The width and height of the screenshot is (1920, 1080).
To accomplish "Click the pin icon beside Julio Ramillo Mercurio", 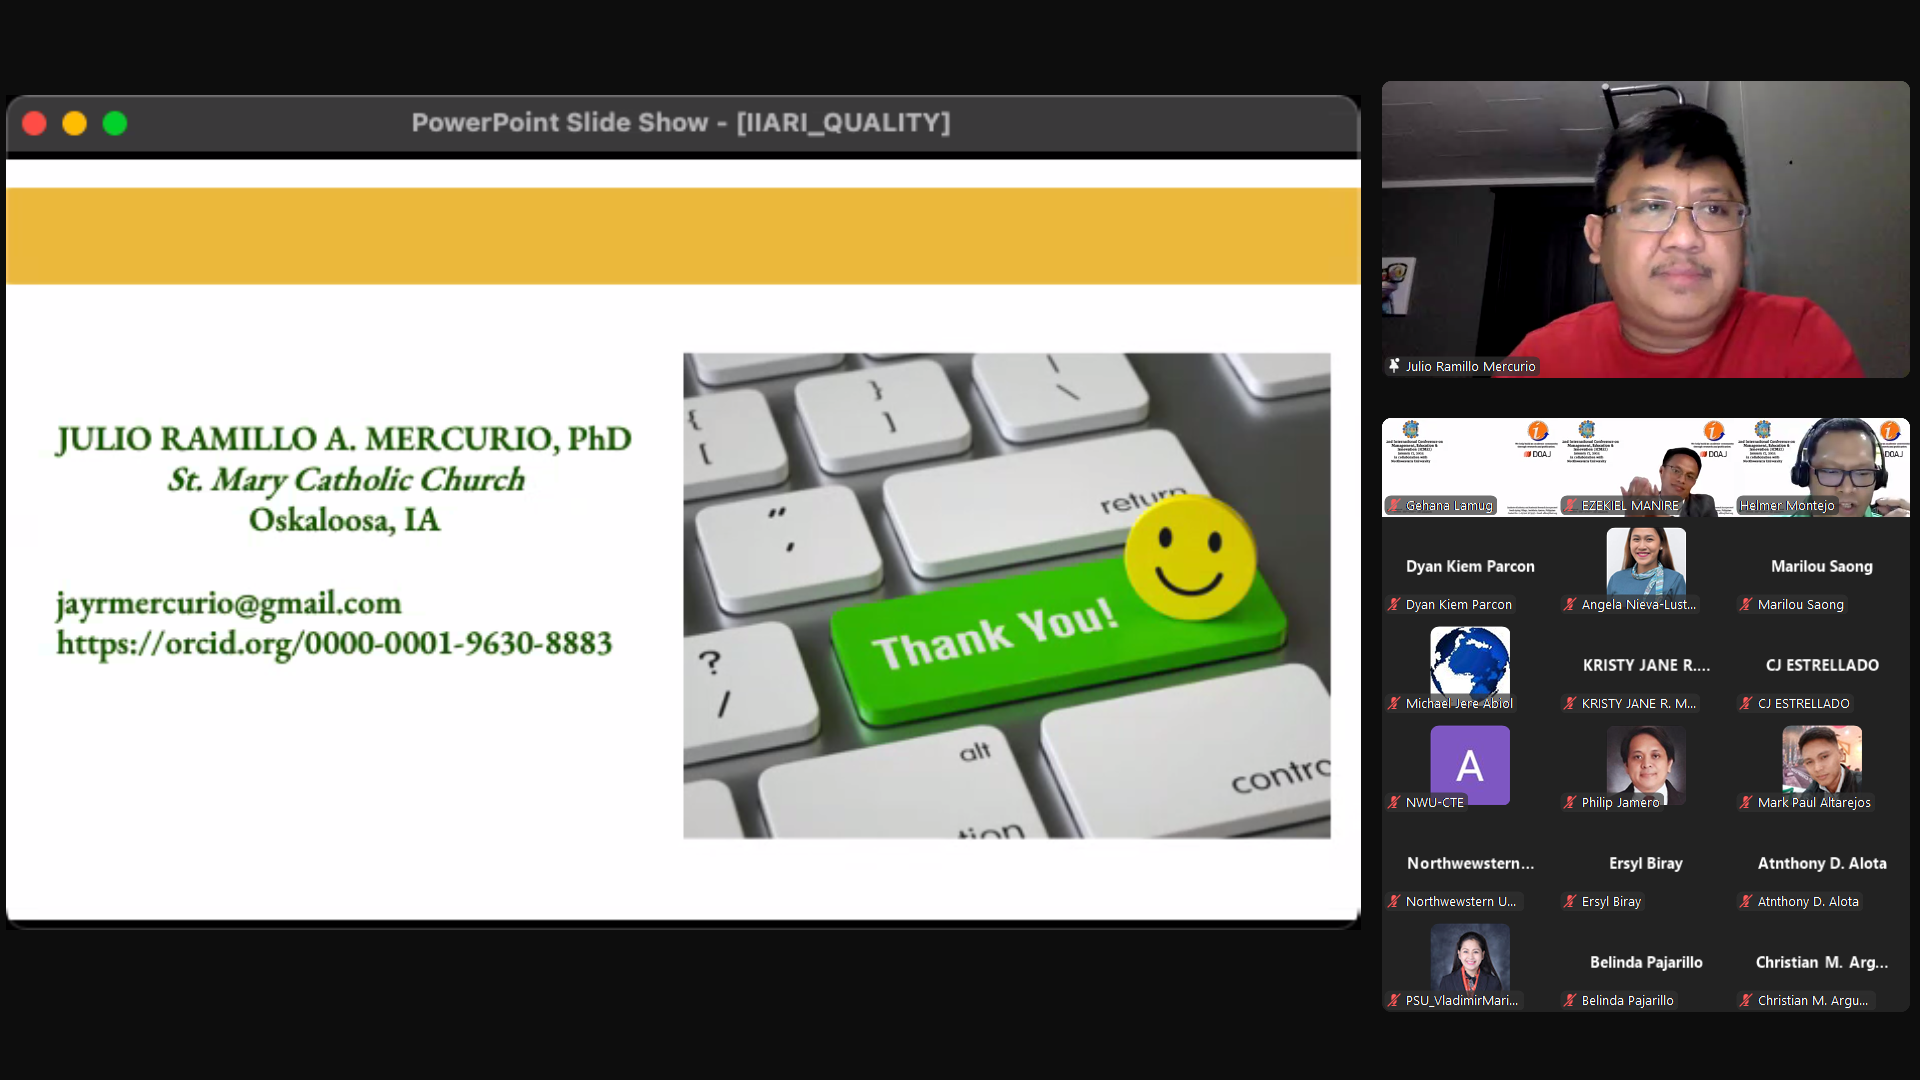I will [x=1394, y=366].
